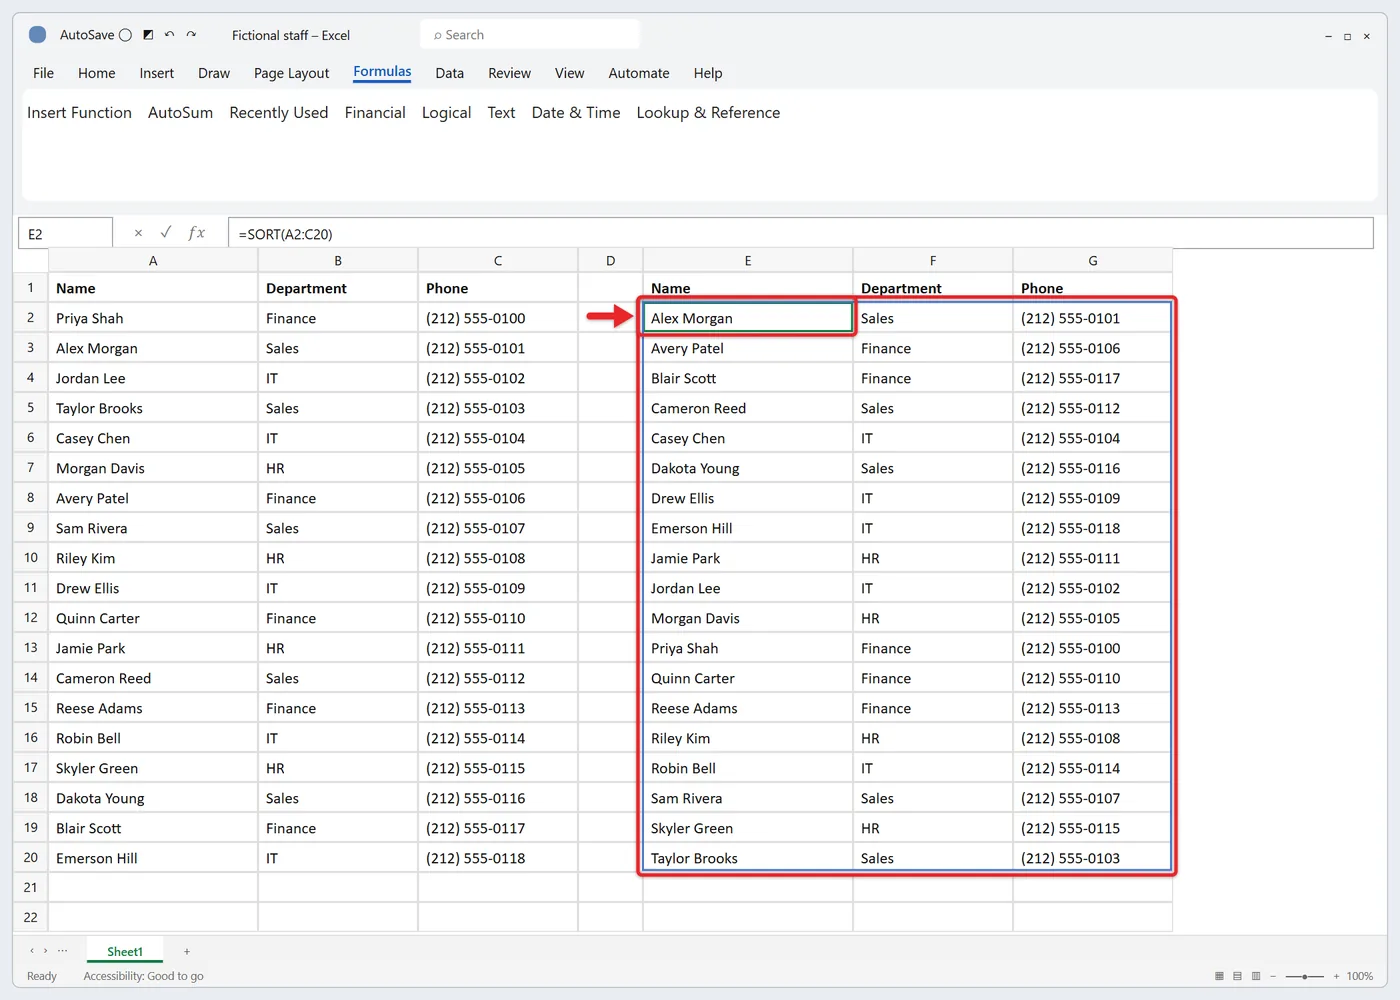Viewport: 1400px width, 1000px height.
Task: Click cell containing Quinn Carter in column A
Action: tap(153, 618)
